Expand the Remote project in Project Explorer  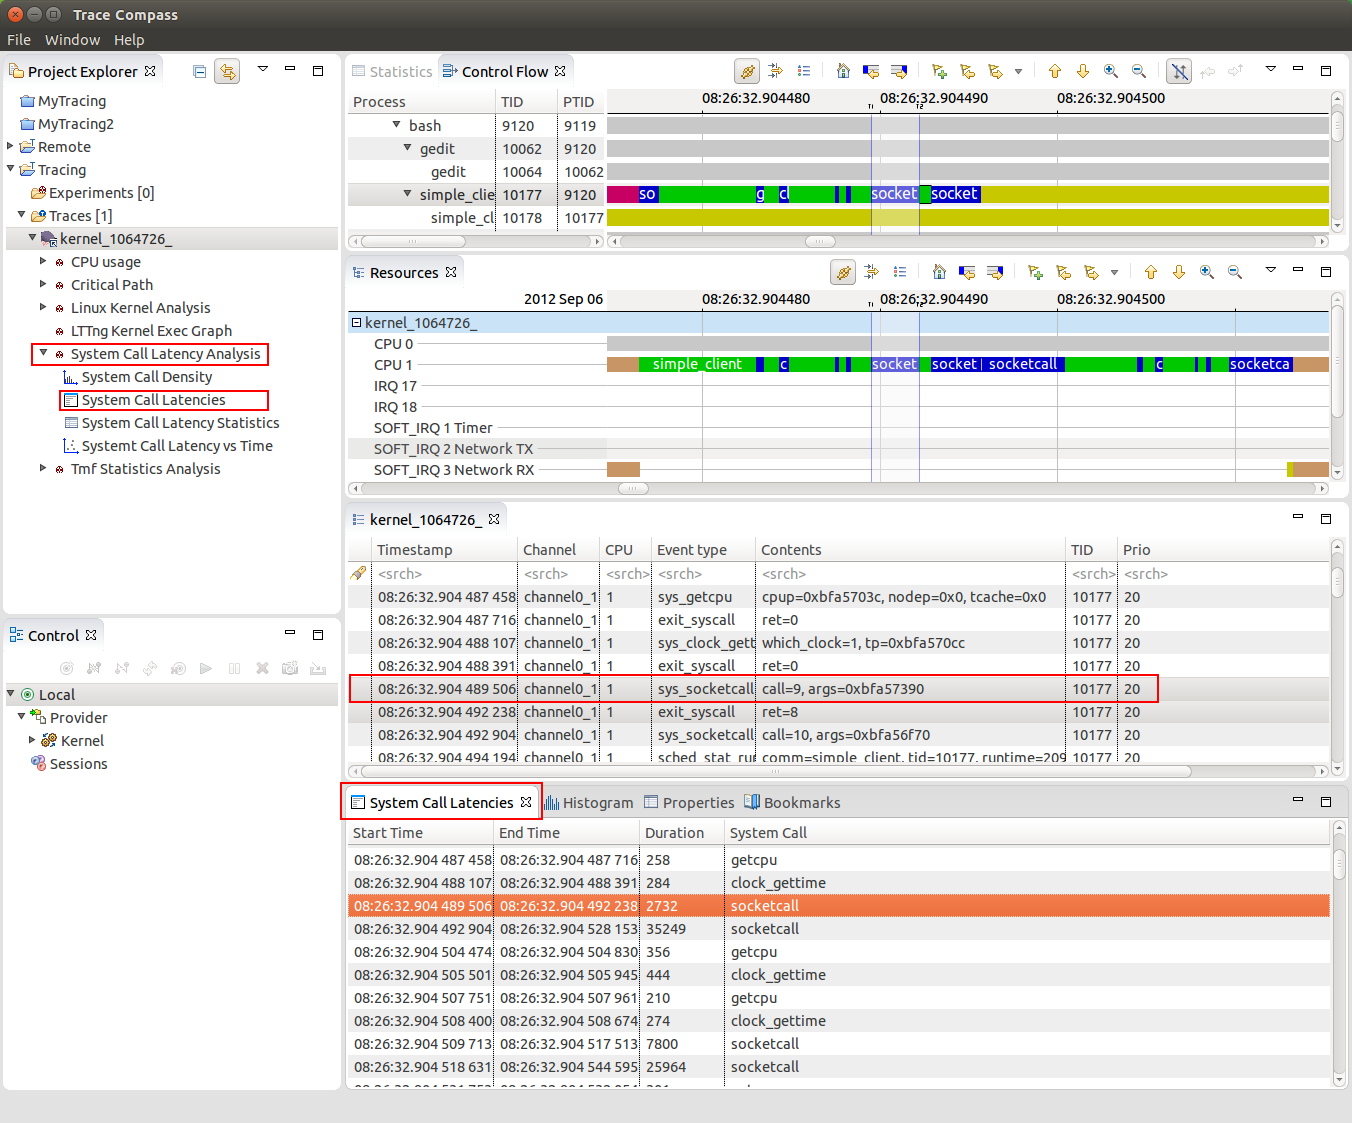click(x=10, y=146)
